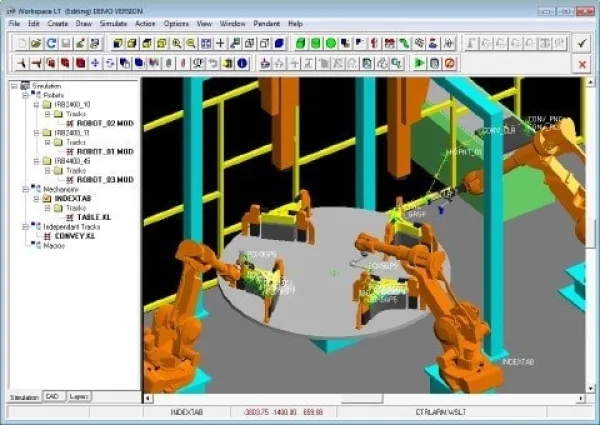This screenshot has height=425, width=600.
Task: Collapse the Simulation root node
Action: pyautogui.click(x=14, y=86)
